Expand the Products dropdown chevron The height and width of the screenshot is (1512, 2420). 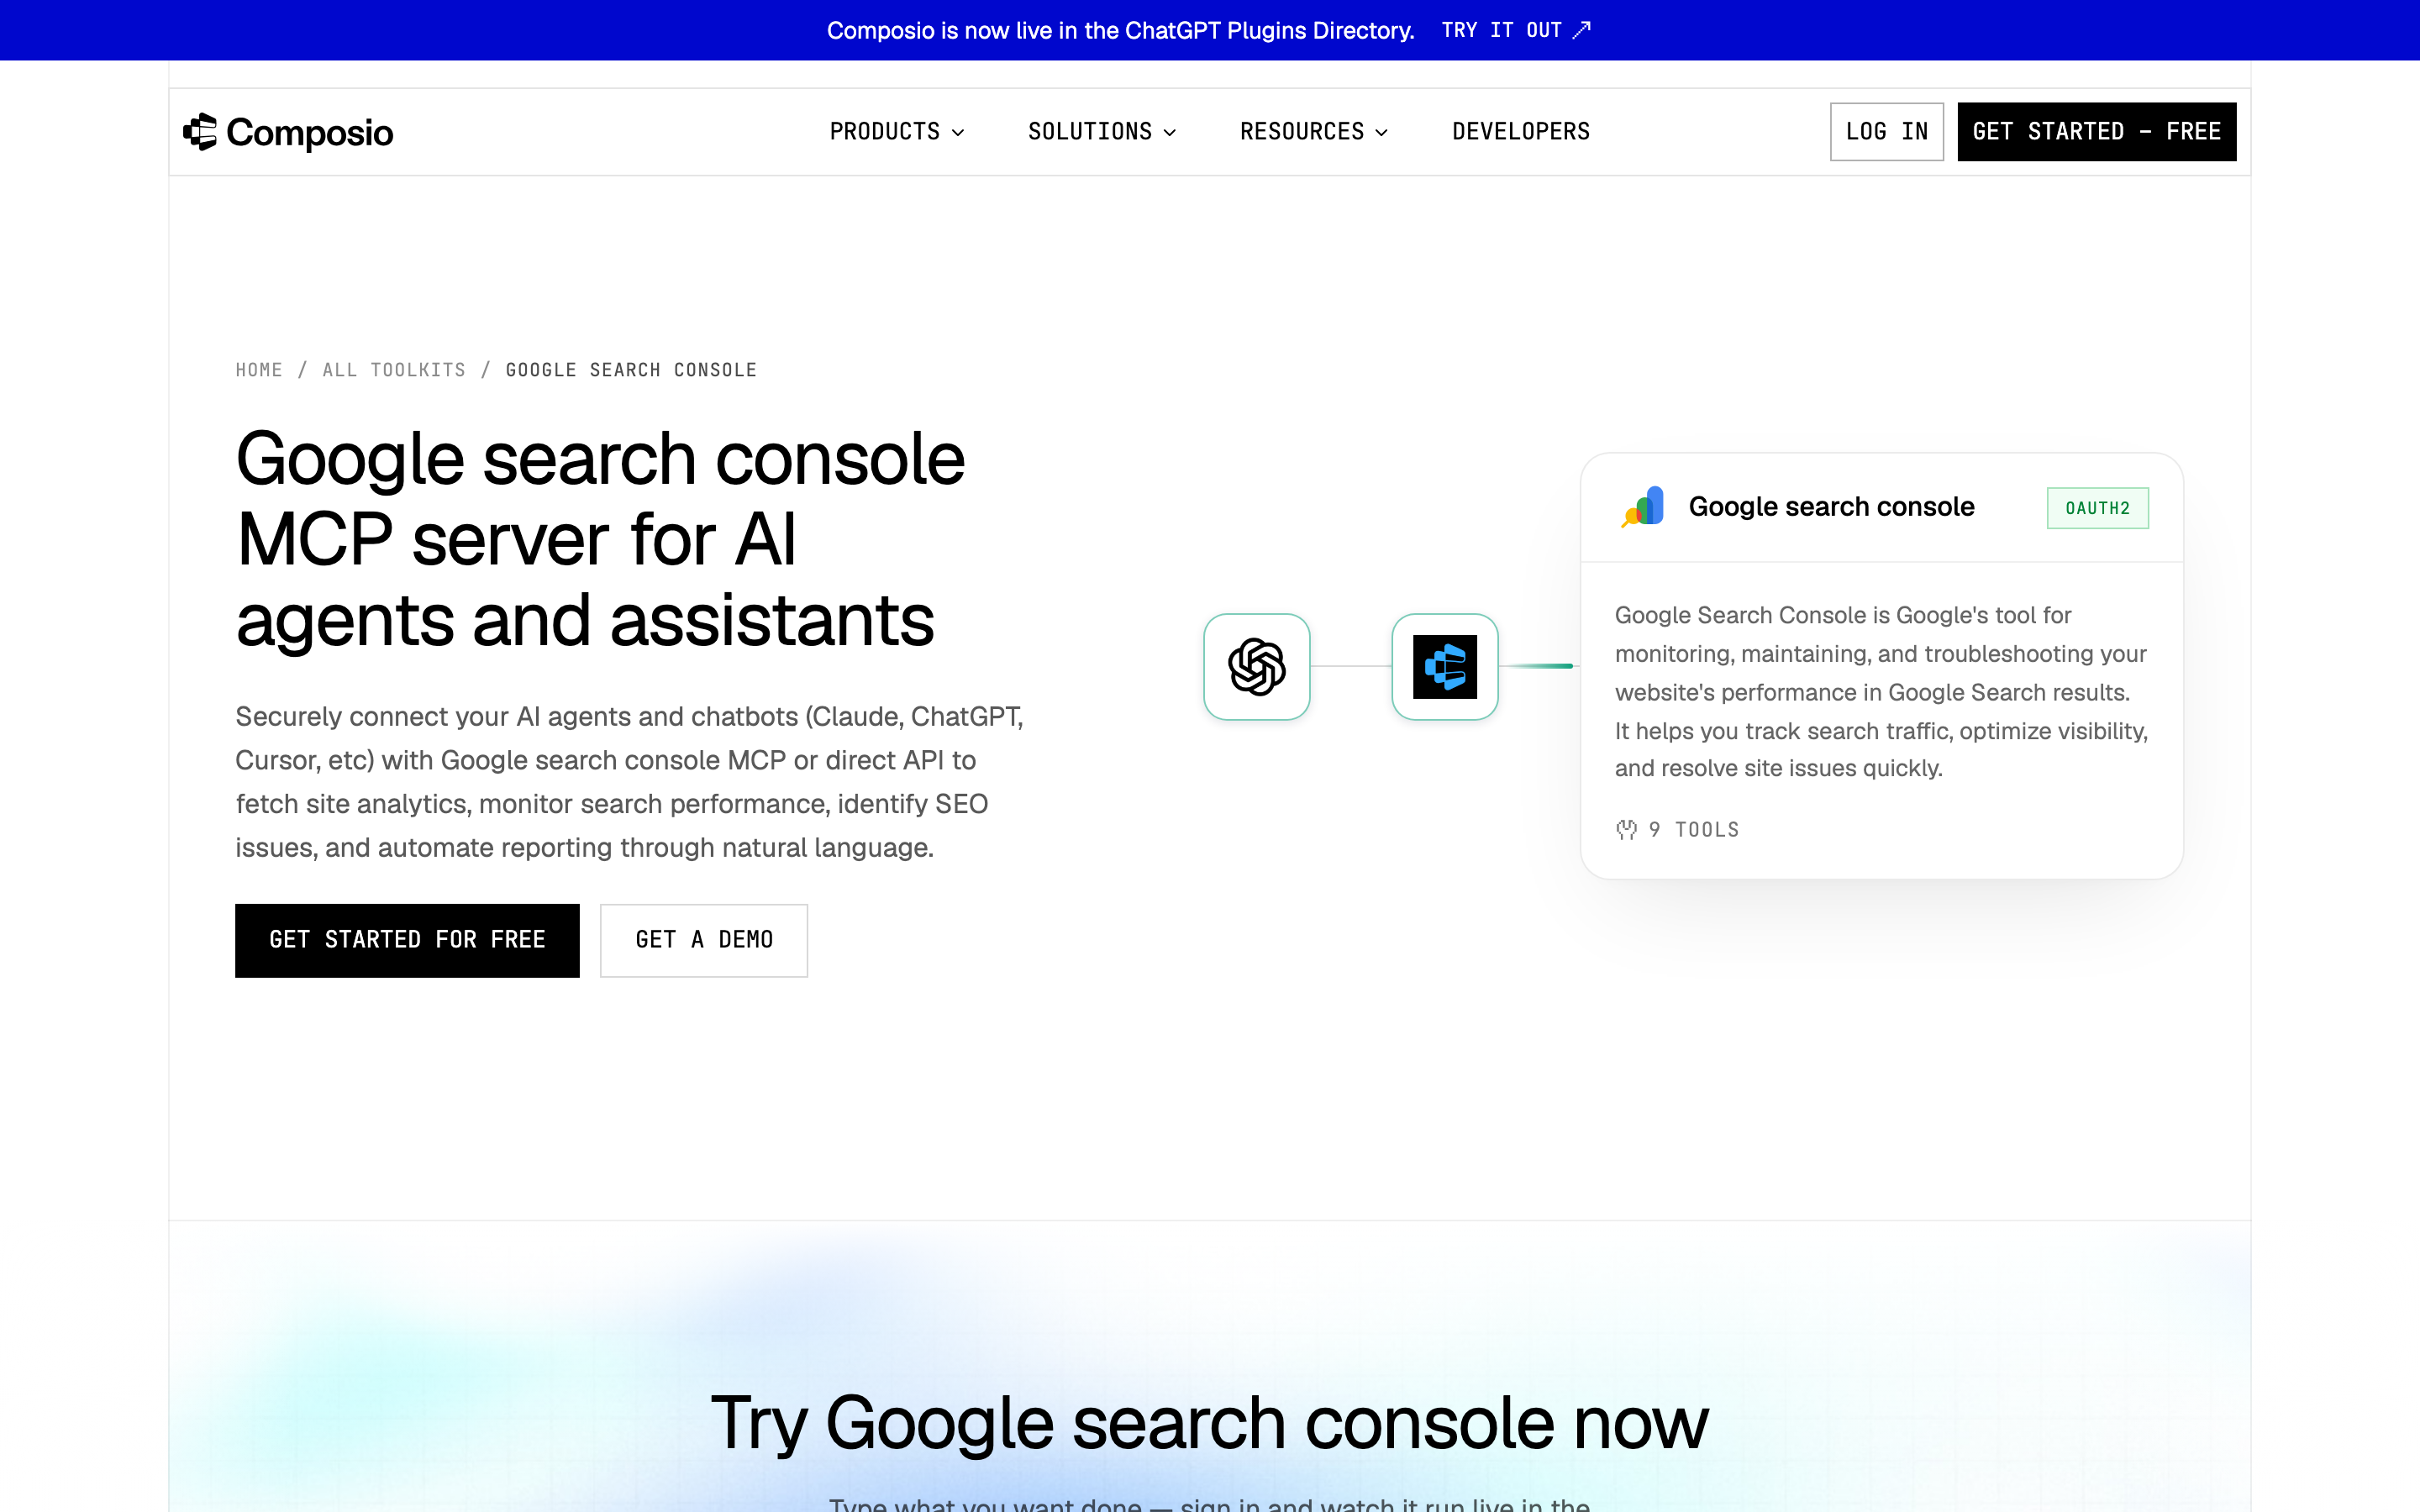(x=958, y=133)
